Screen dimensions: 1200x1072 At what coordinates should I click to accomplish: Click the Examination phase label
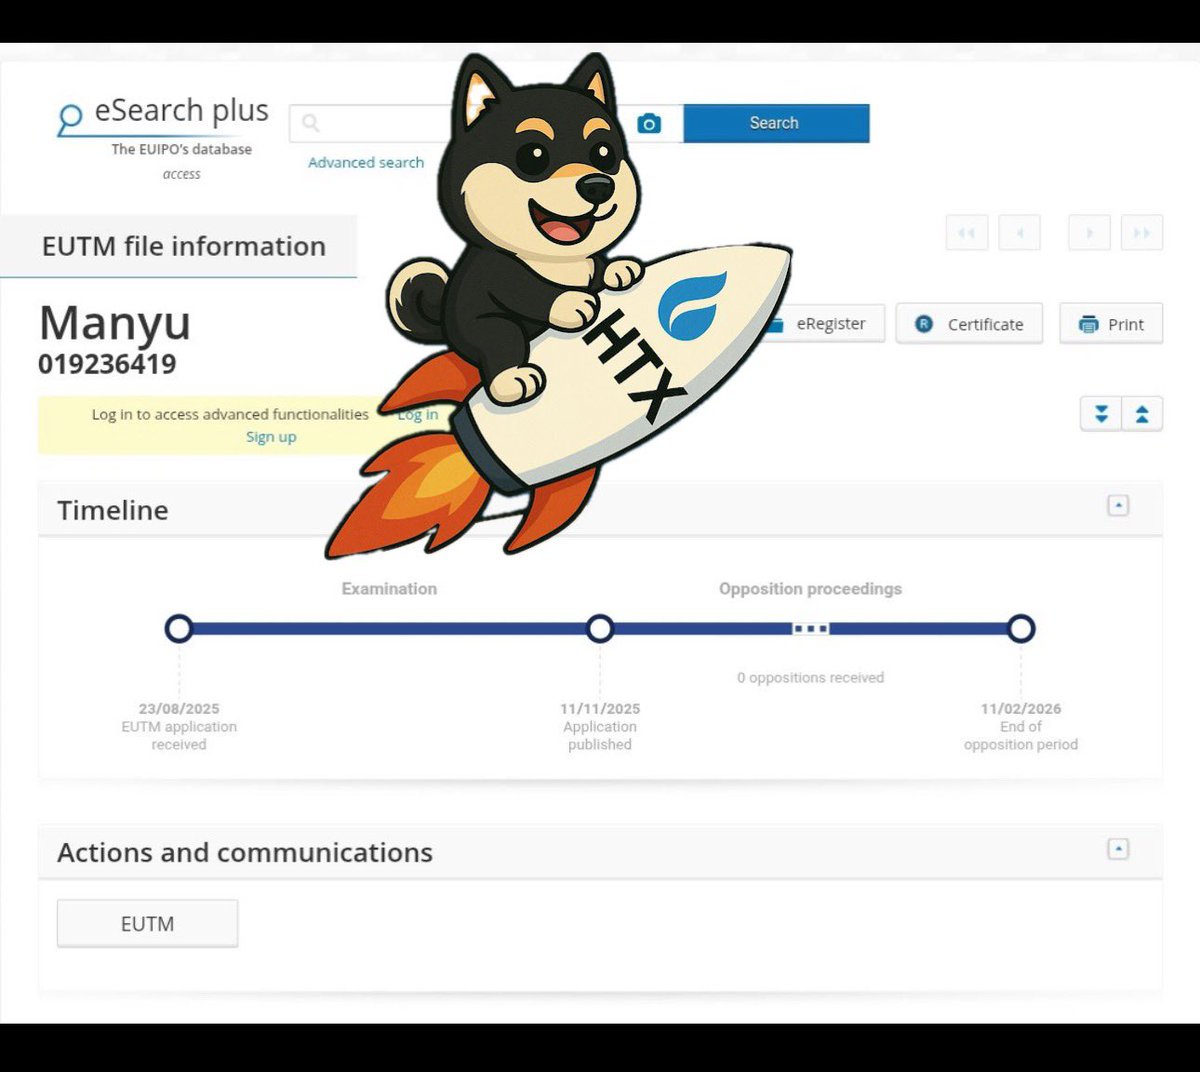coord(389,589)
